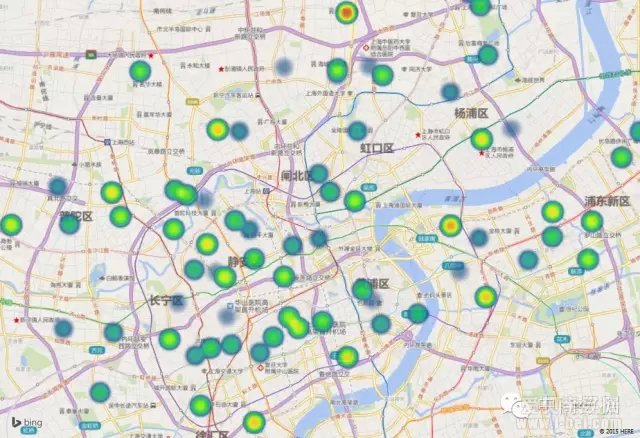Select heat spot above 杨浦区人民政府 star

tap(482, 139)
